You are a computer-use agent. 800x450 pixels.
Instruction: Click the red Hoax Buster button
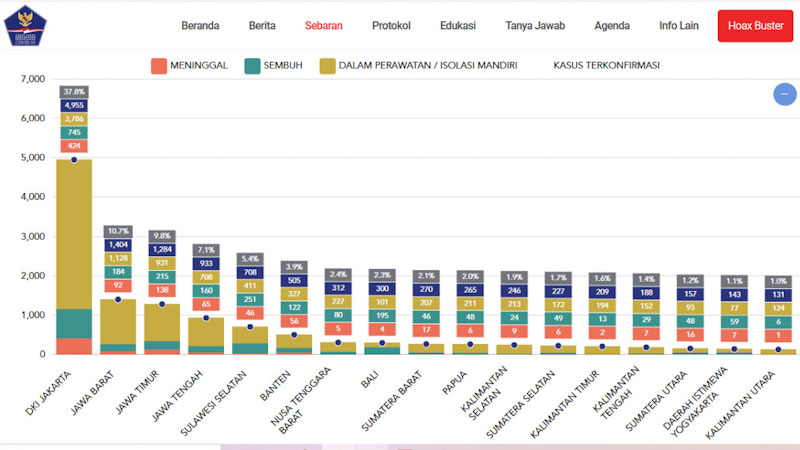point(755,26)
